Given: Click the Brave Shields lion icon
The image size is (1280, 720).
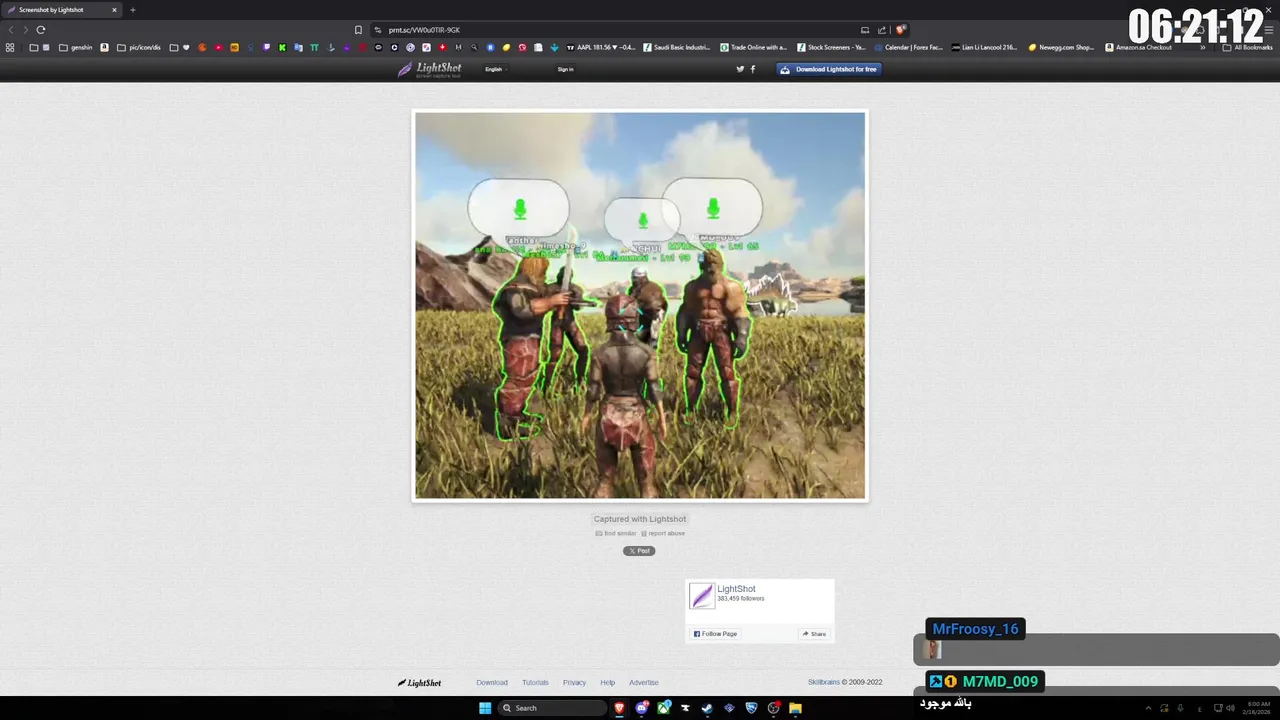Looking at the screenshot, I should click(x=901, y=30).
